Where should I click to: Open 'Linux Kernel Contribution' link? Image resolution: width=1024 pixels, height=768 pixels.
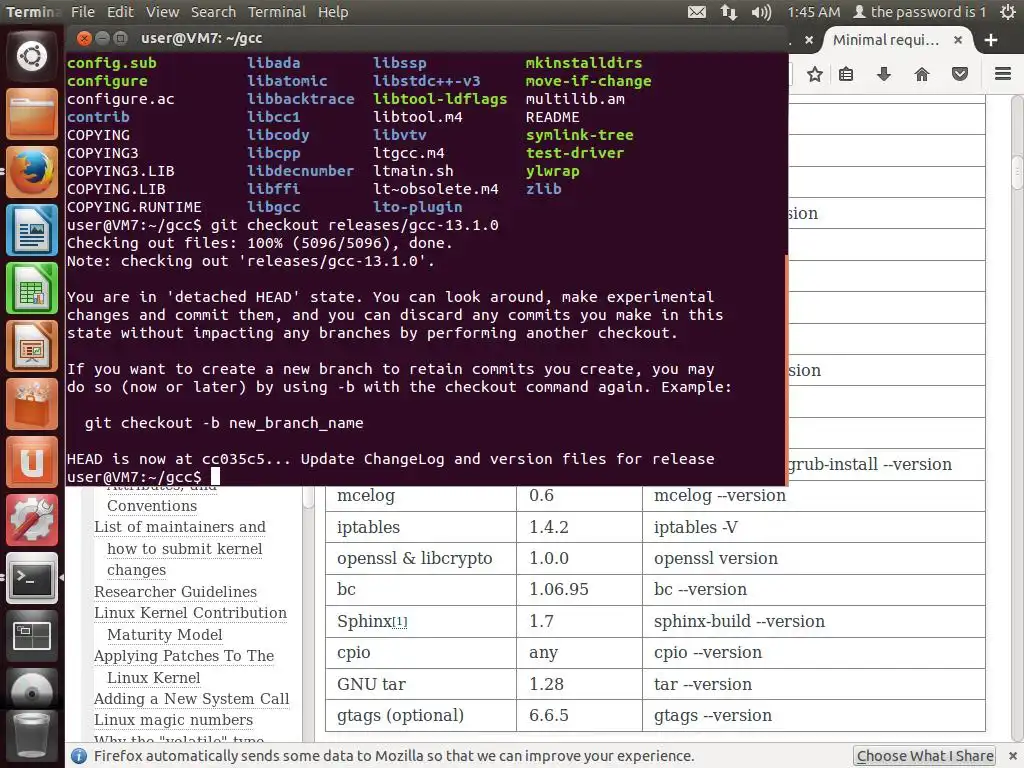tap(190, 613)
